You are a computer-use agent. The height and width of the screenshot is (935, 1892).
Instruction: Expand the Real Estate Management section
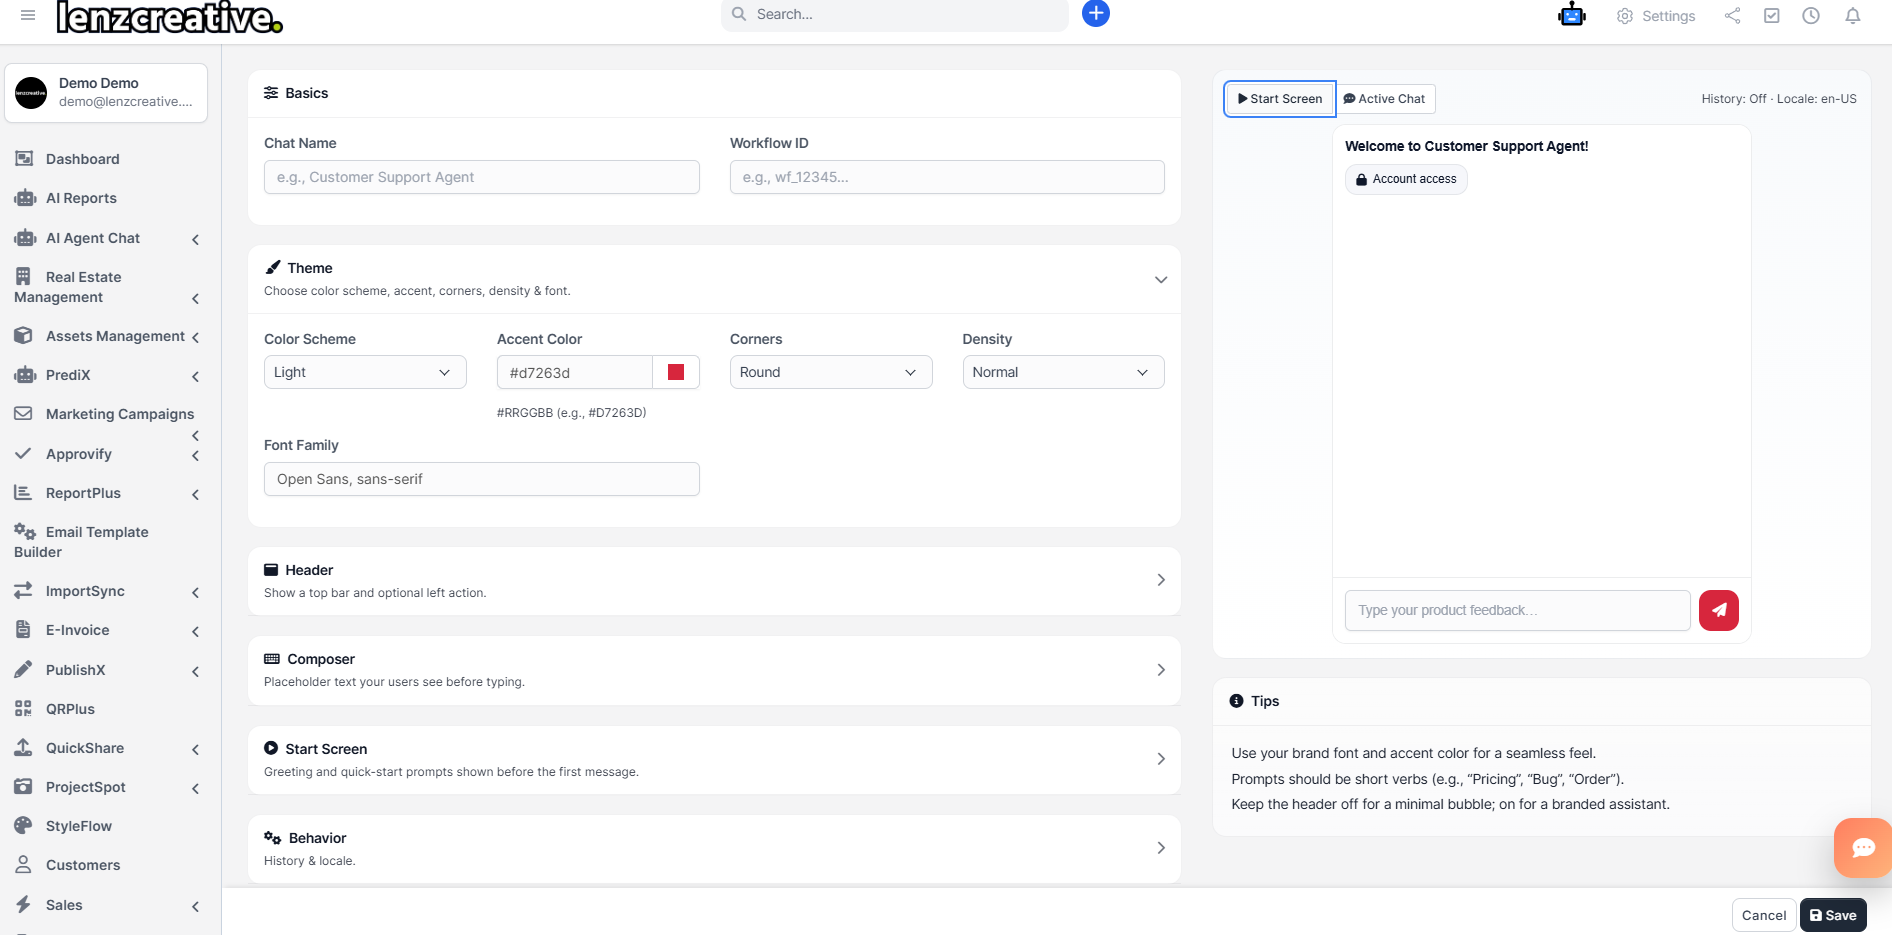(x=196, y=298)
